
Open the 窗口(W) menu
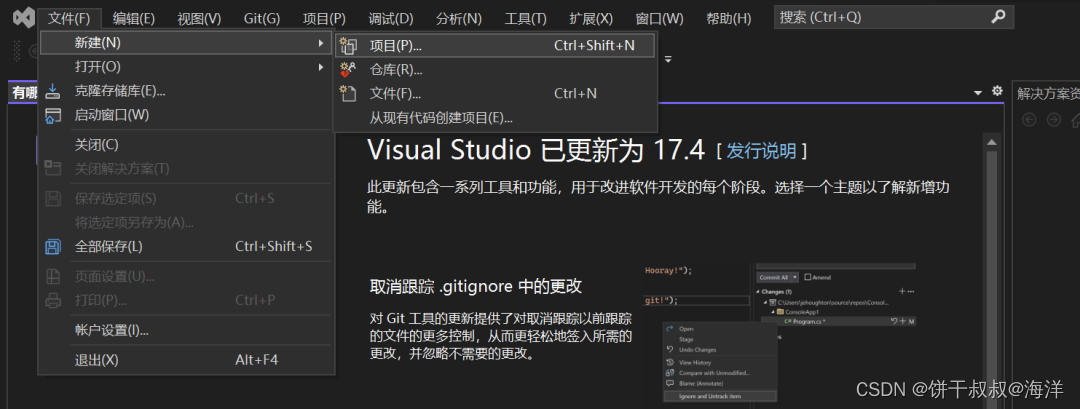[x=659, y=18]
